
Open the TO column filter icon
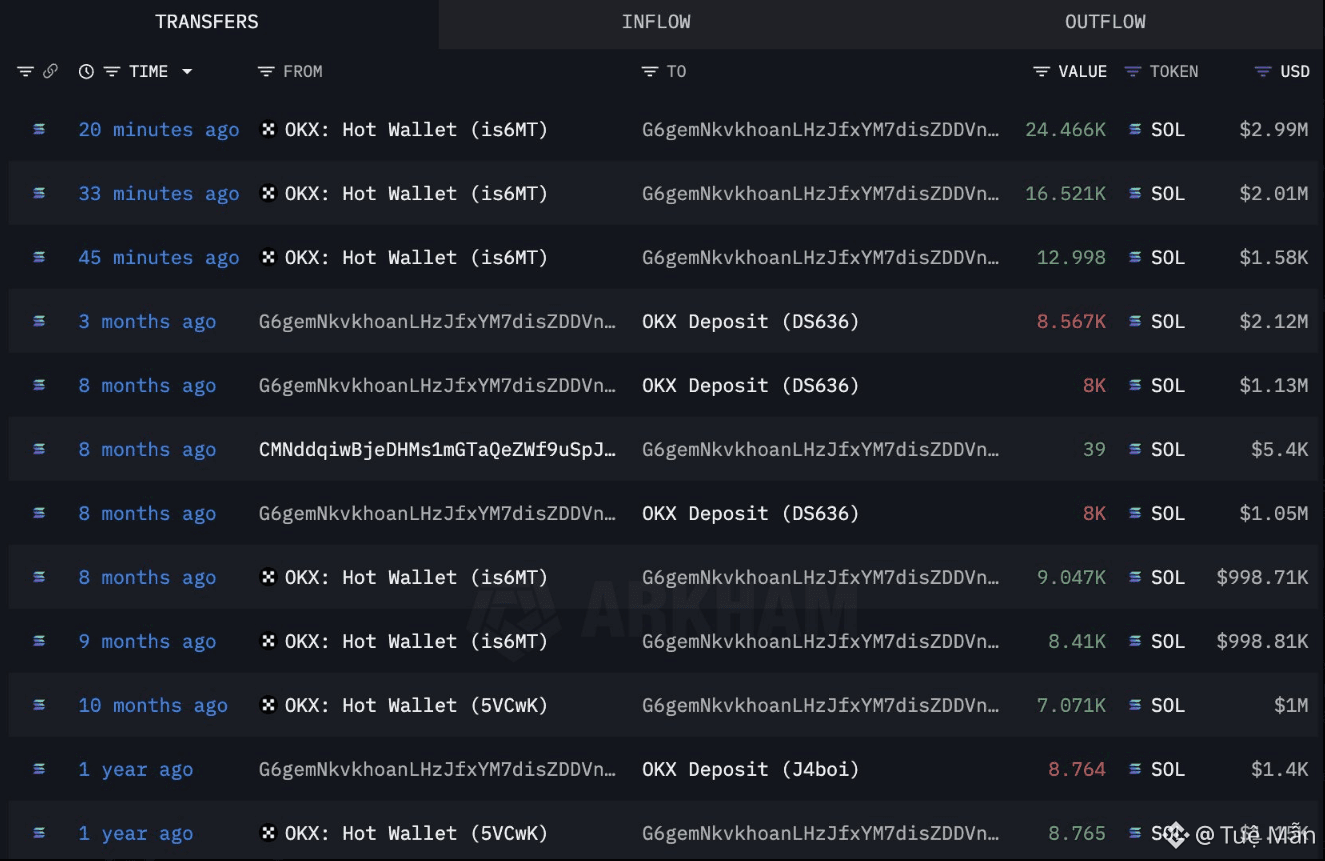click(650, 72)
